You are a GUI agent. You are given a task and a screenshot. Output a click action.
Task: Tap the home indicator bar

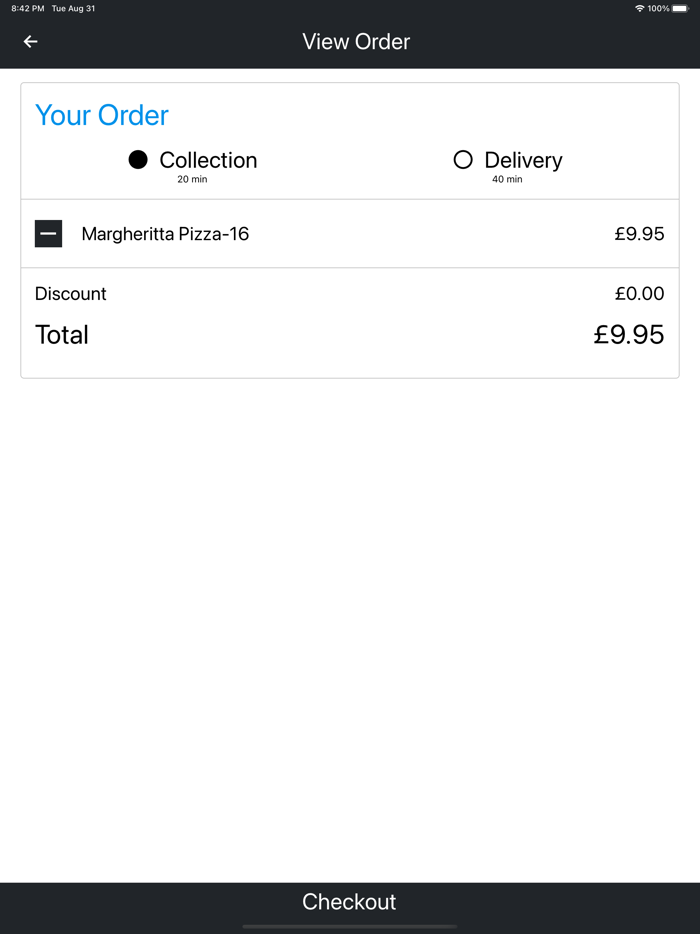pyautogui.click(x=350, y=926)
